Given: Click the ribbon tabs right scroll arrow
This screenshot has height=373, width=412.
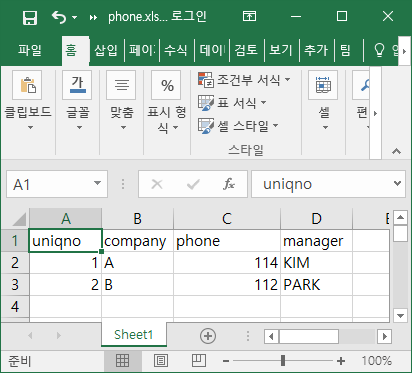Looking at the screenshot, I should click(x=404, y=51).
